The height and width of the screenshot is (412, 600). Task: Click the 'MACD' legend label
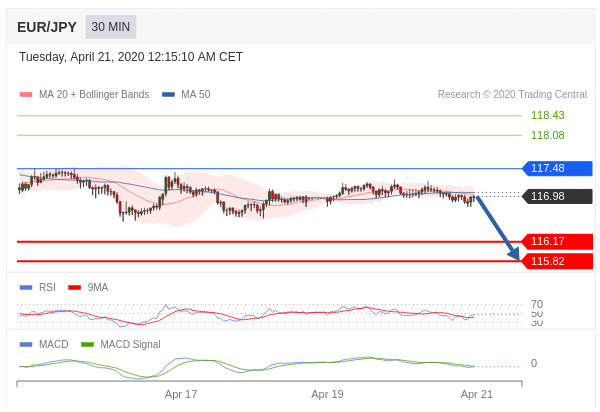54,345
